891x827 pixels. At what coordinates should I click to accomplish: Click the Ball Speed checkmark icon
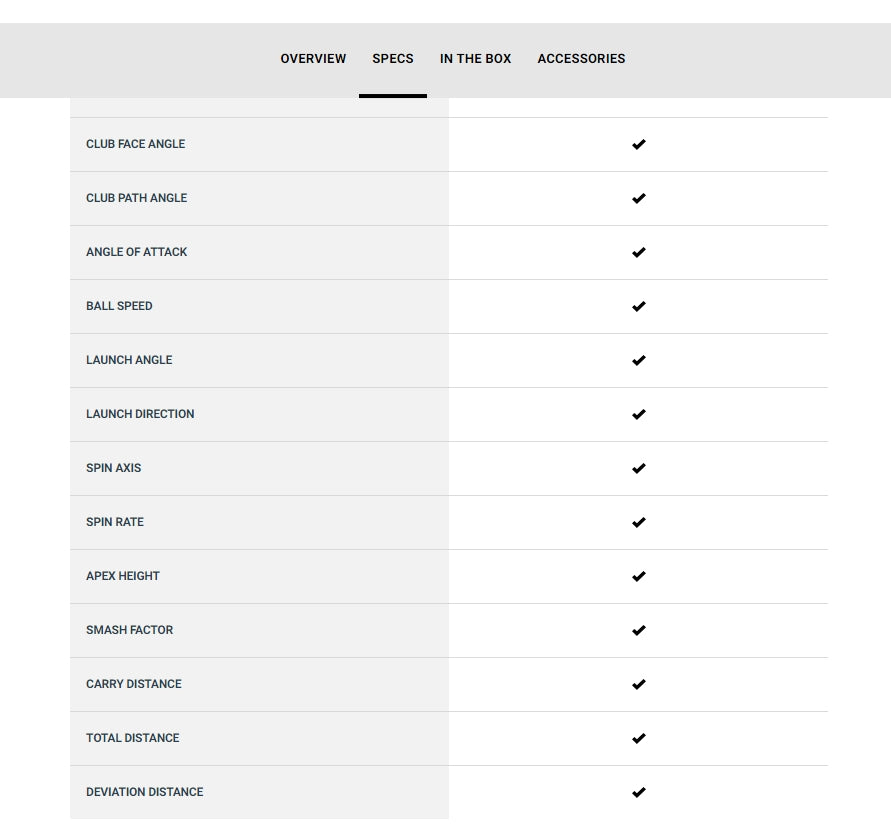point(639,306)
